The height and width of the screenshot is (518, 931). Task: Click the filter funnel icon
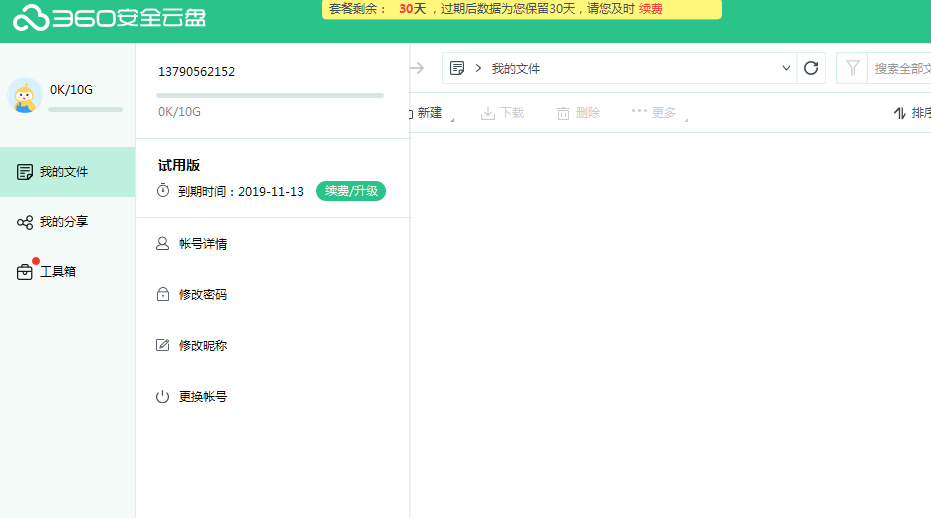tap(852, 68)
